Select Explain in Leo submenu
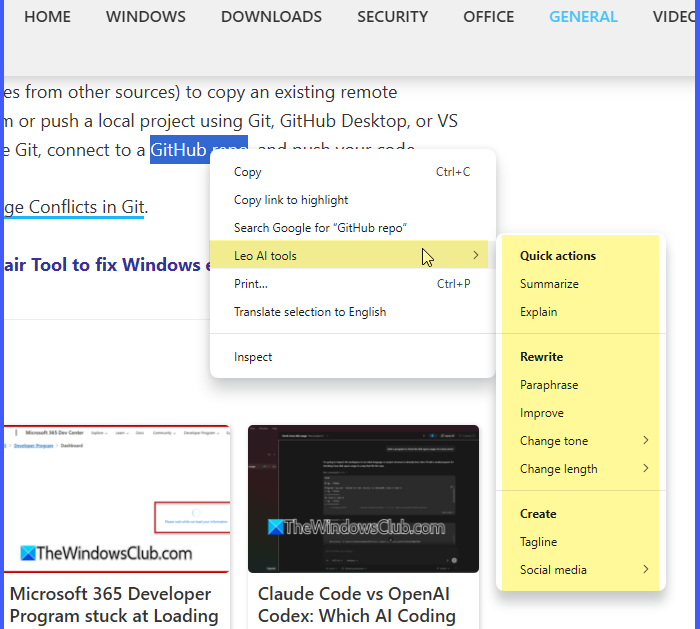The width and height of the screenshot is (700, 629). coord(580,312)
